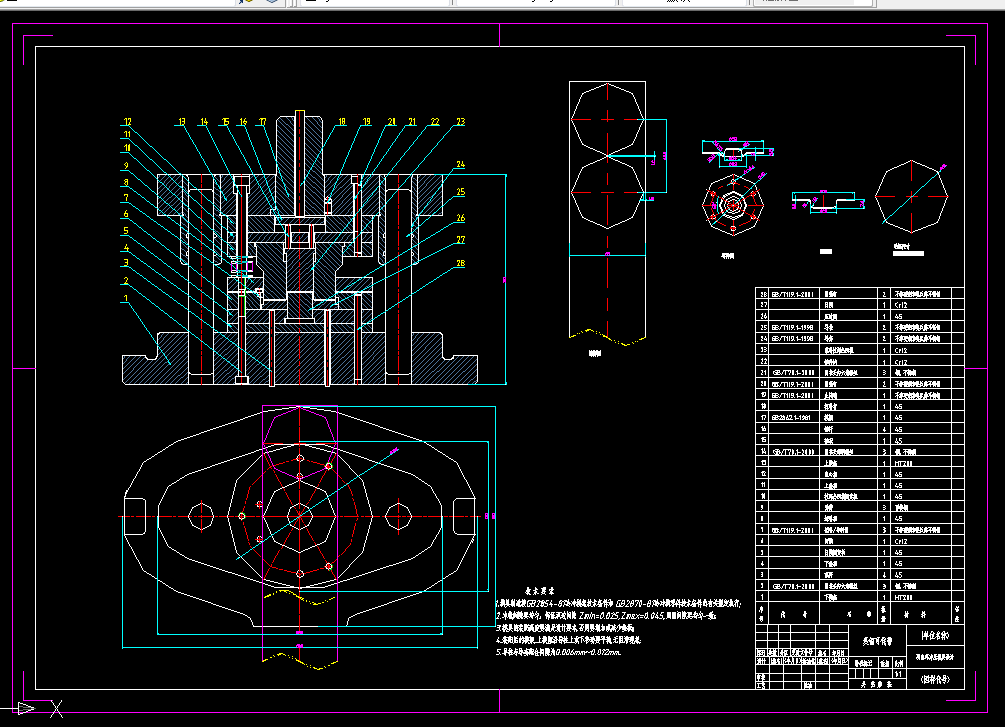Select the left guide post circle in plan view
Viewport: 1005px width, 727px height.
click(201, 516)
